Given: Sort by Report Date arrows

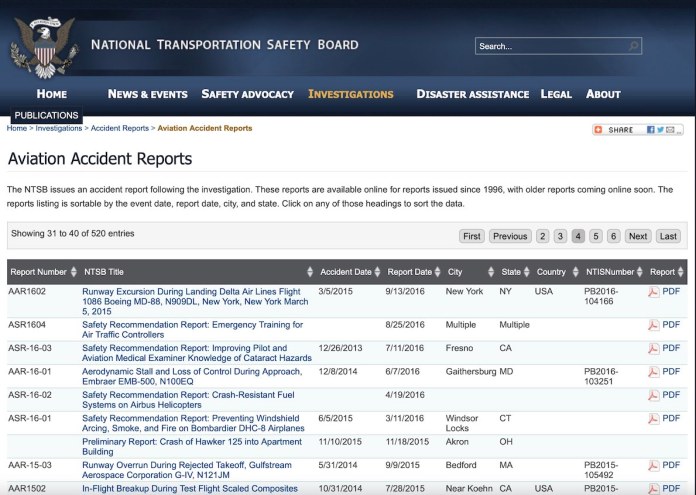Looking at the screenshot, I should click(437, 272).
